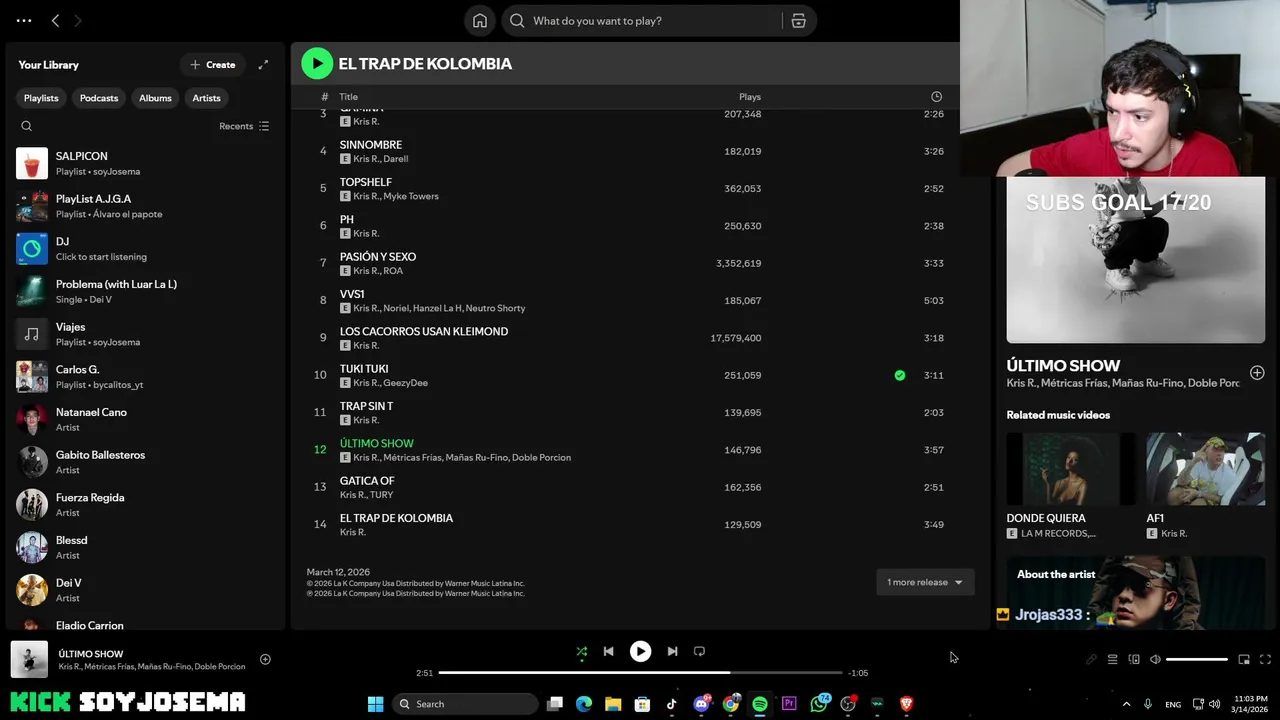Open the miniplayer icon
This screenshot has height=720, width=1280.
(1244, 660)
